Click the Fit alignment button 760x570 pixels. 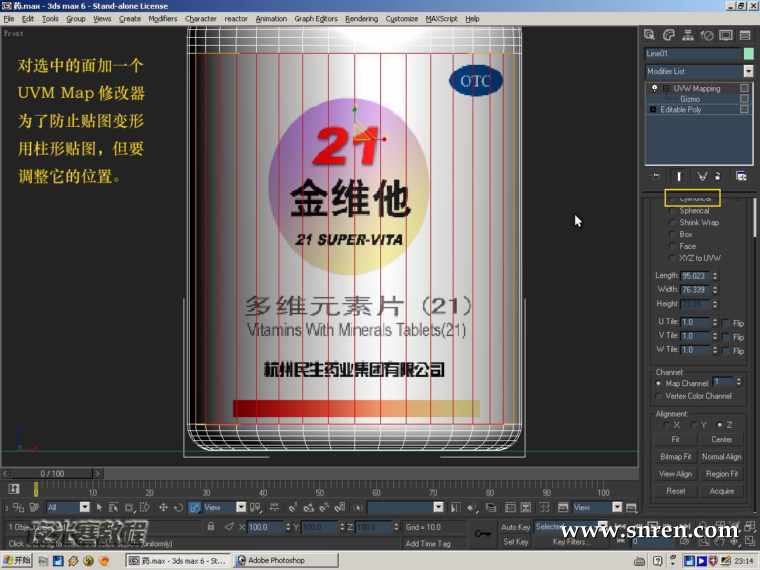tap(676, 439)
